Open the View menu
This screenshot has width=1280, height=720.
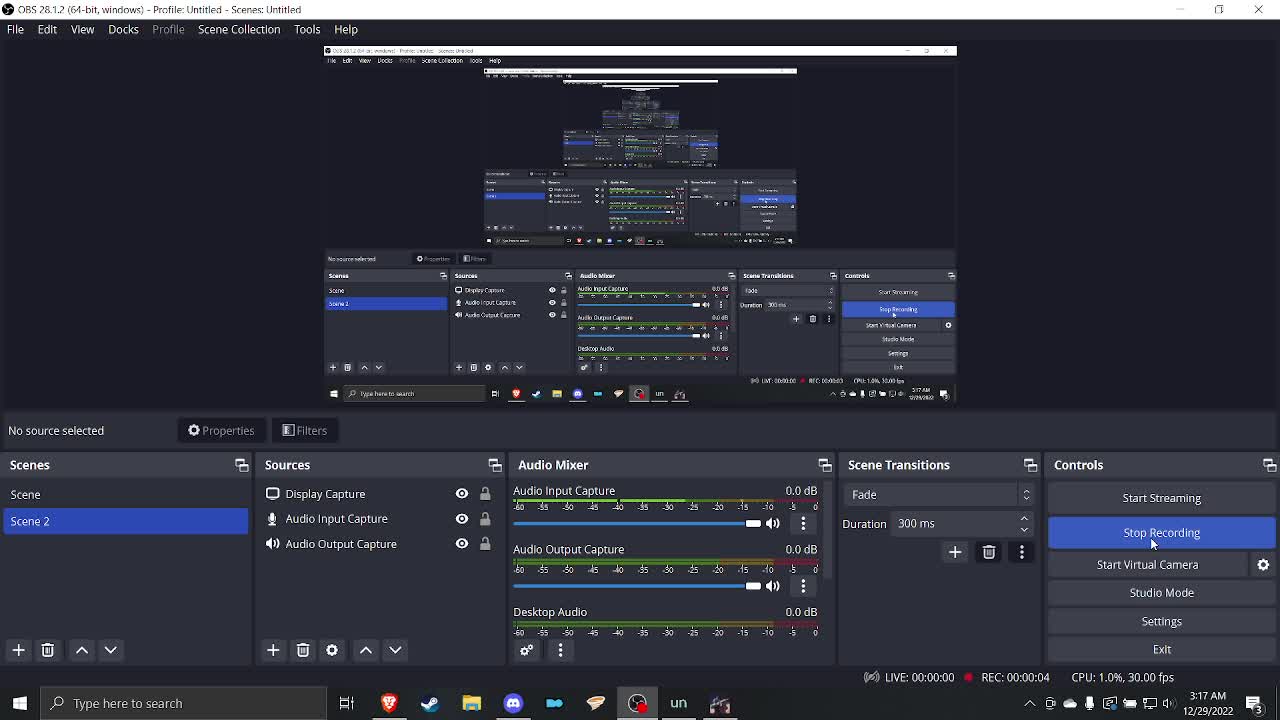pos(82,29)
